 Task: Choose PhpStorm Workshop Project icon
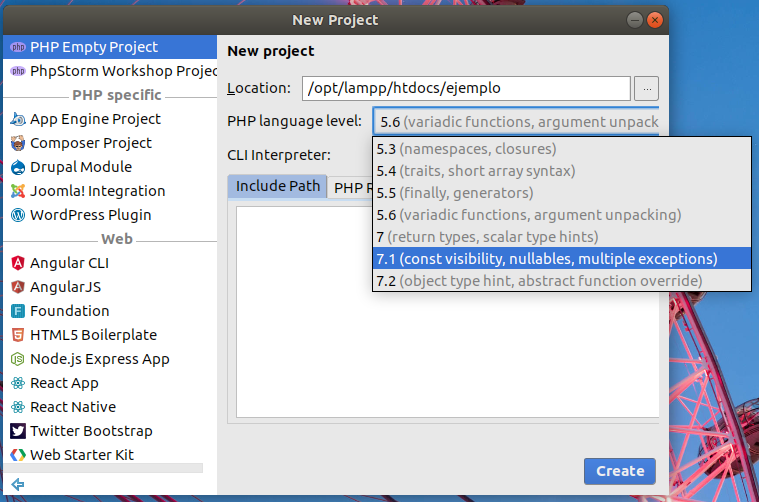pyautogui.click(x=18, y=71)
